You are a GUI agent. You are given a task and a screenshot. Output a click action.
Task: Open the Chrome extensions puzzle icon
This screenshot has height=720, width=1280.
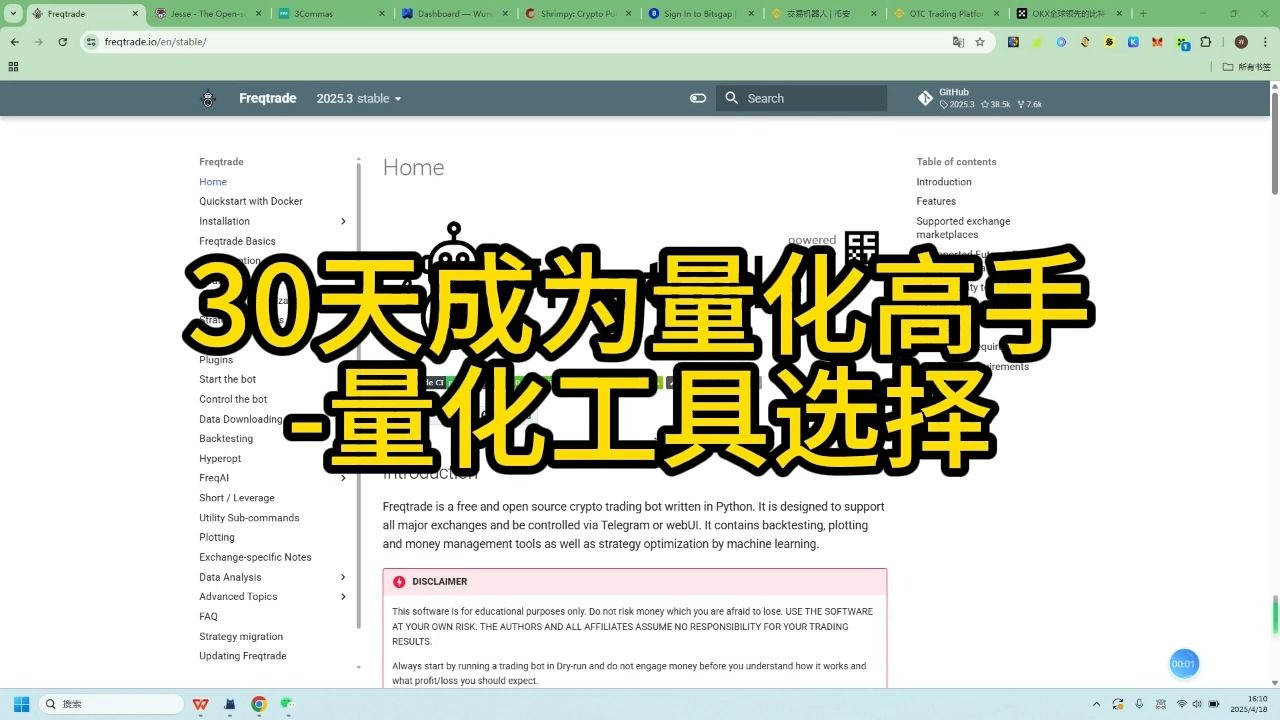click(x=1205, y=42)
